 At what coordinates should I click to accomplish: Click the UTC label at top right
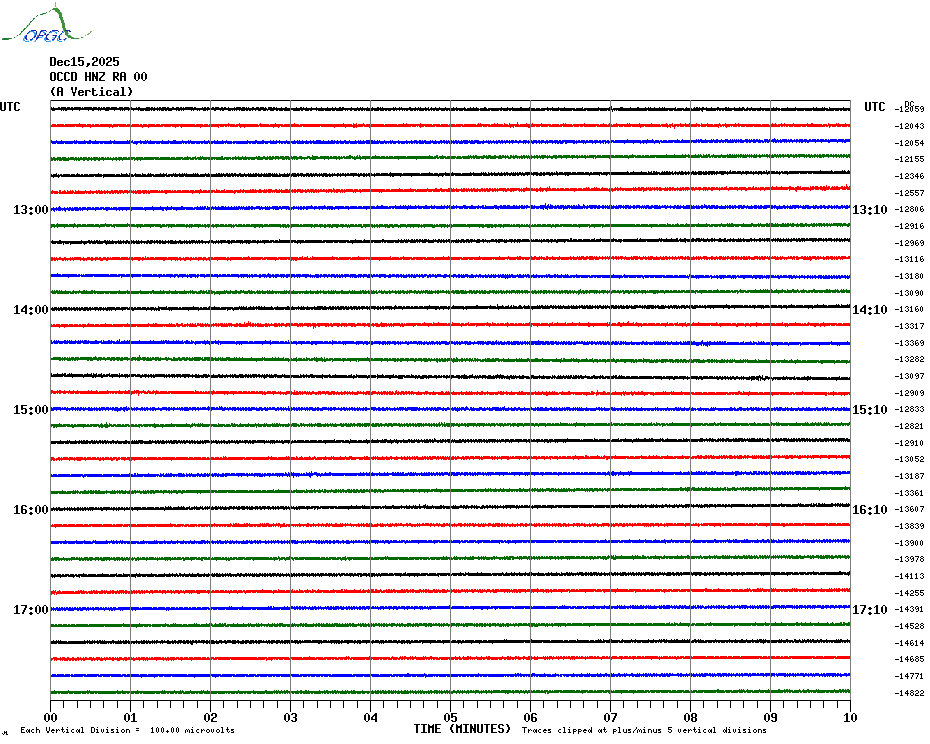coord(875,107)
